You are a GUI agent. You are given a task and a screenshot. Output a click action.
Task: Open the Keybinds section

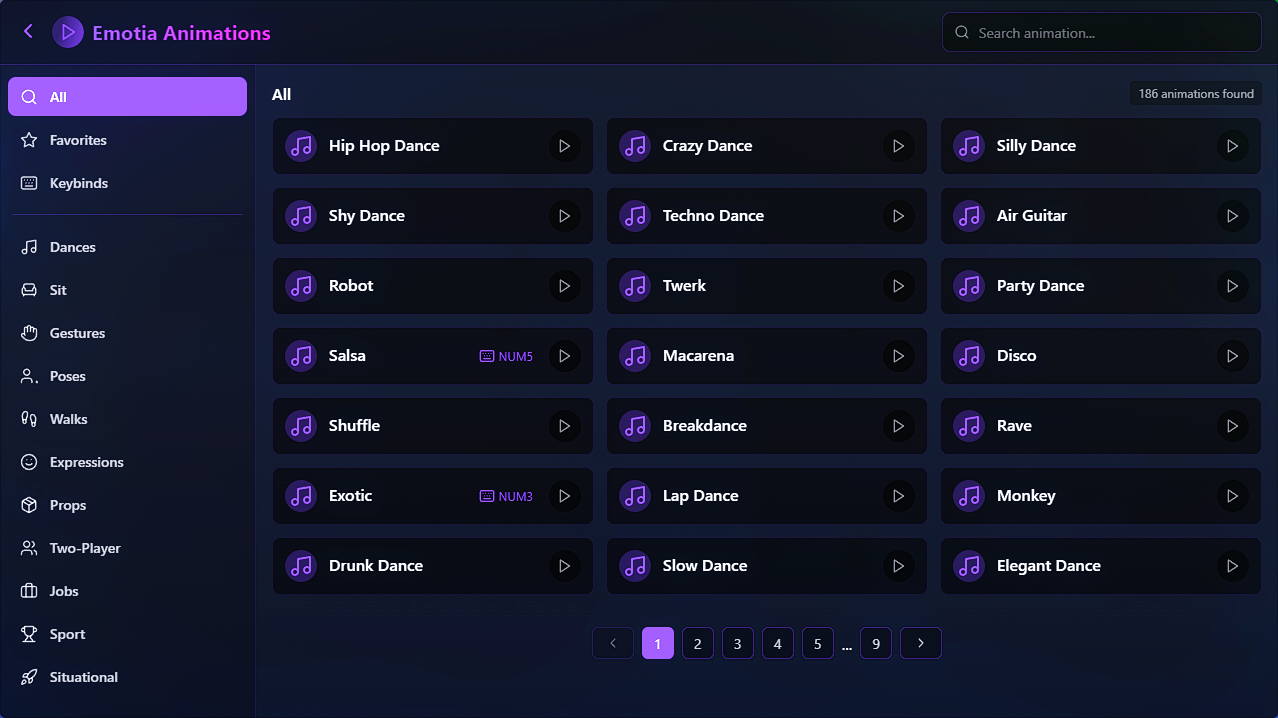[x=127, y=183]
